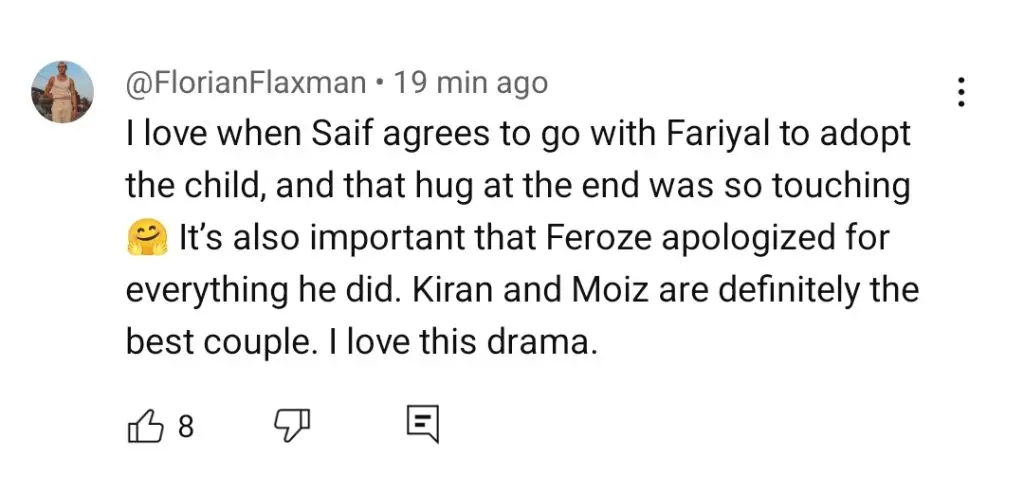Click the word "touching" in the comment
Screen dimensions: 1024x495
(x=841, y=188)
